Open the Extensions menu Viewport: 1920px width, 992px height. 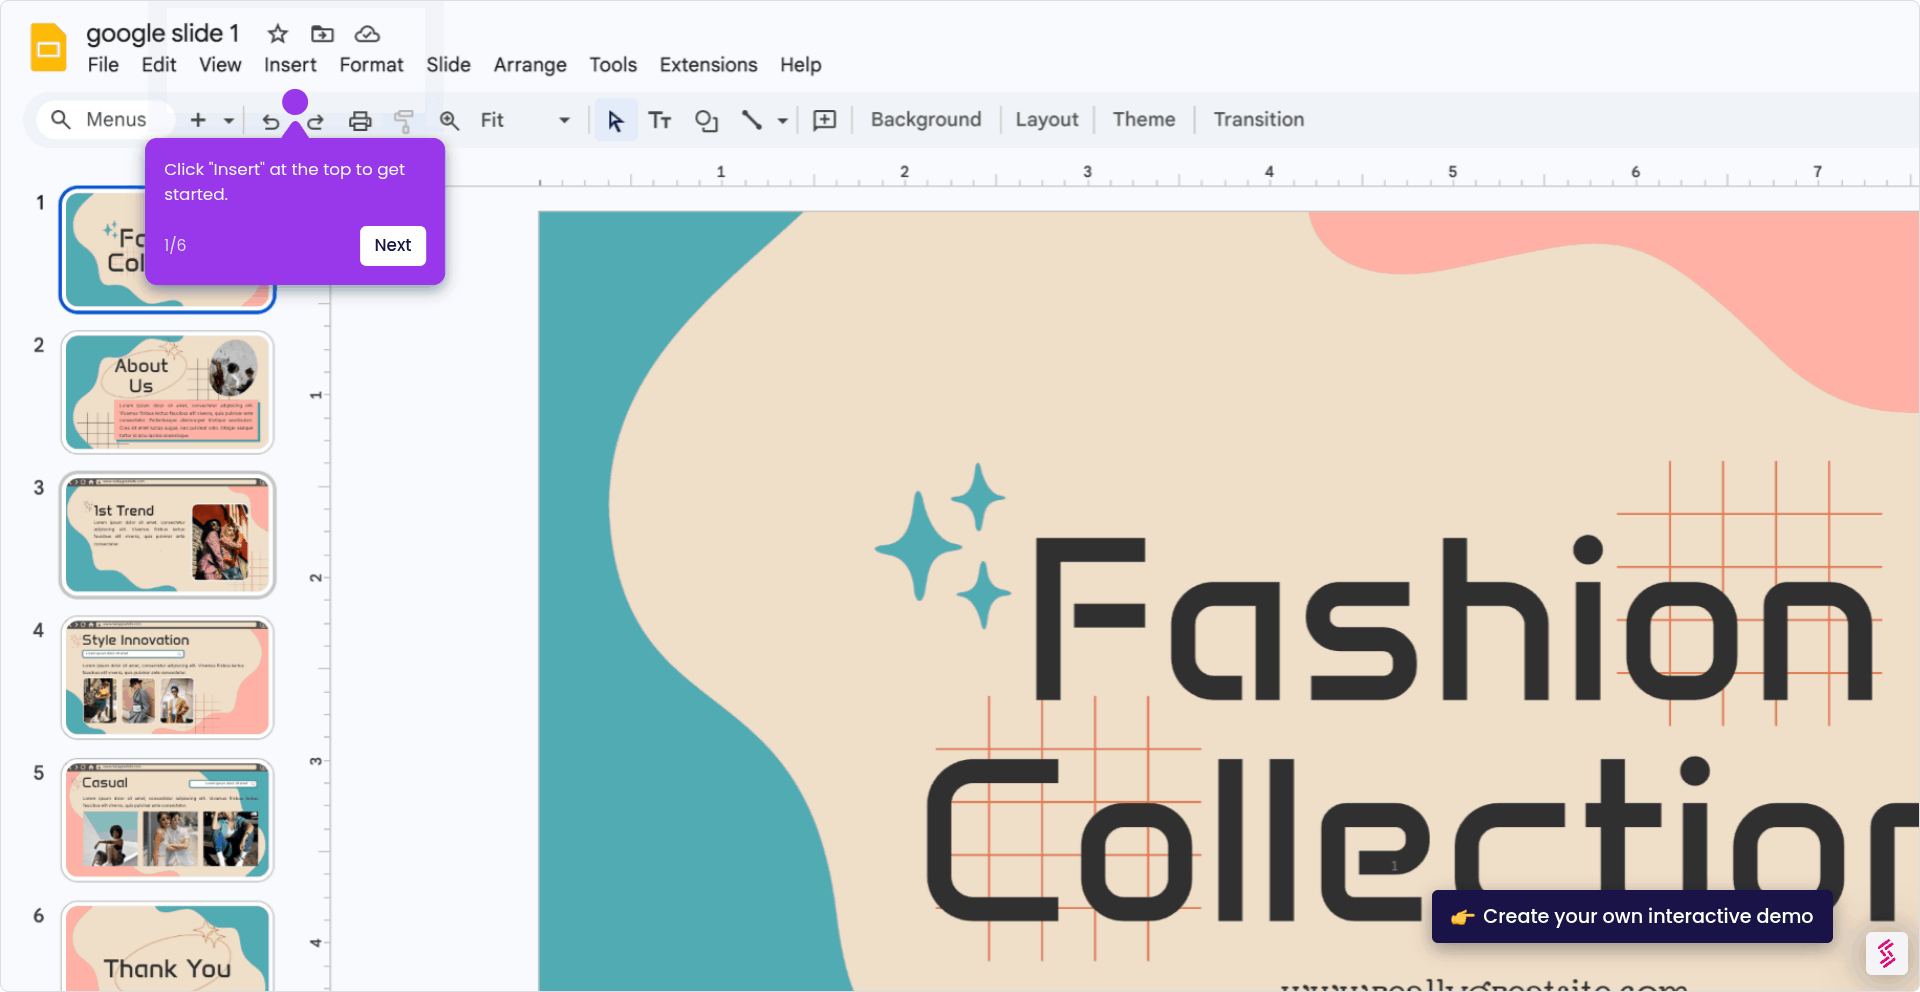point(708,65)
